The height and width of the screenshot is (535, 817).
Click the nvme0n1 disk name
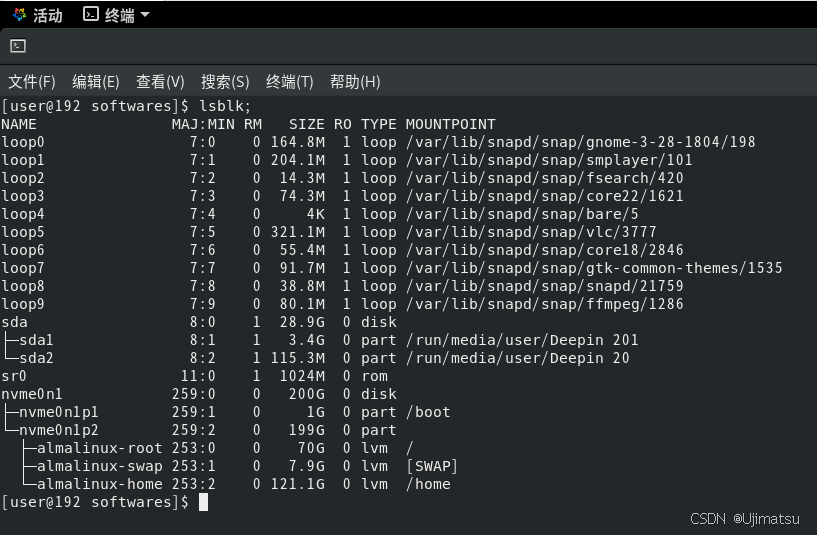coord(32,394)
